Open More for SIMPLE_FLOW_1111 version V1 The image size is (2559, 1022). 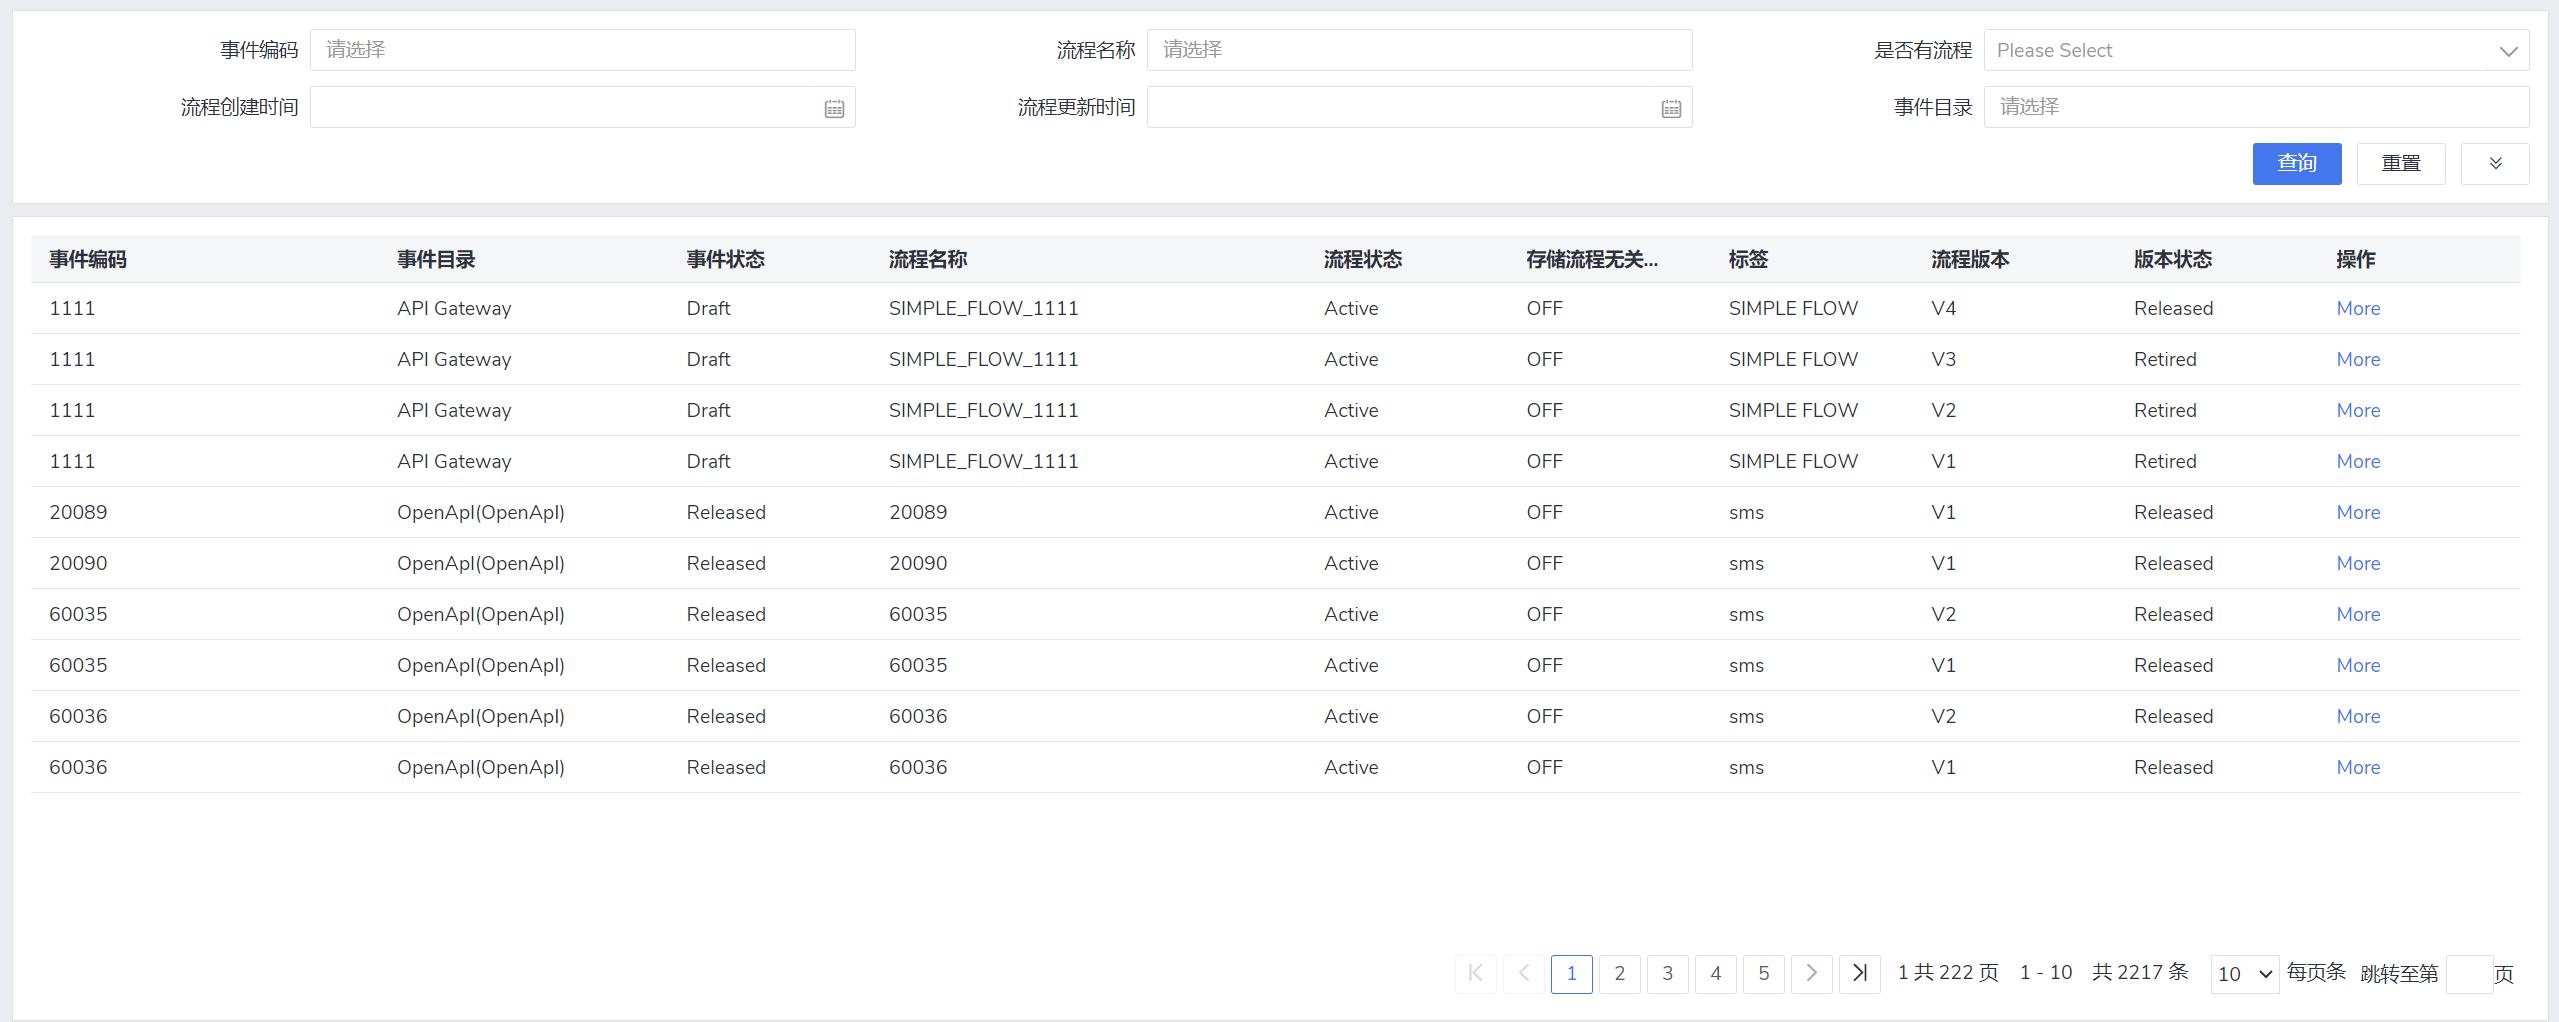click(2358, 461)
